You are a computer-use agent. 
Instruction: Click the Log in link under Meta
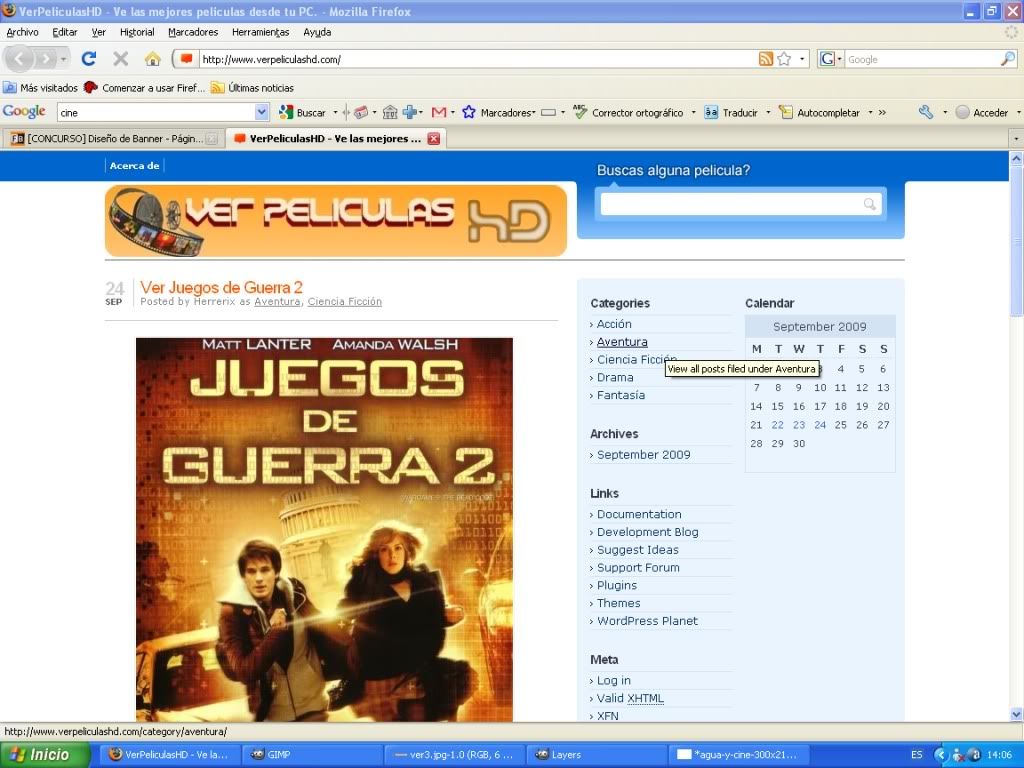click(614, 680)
